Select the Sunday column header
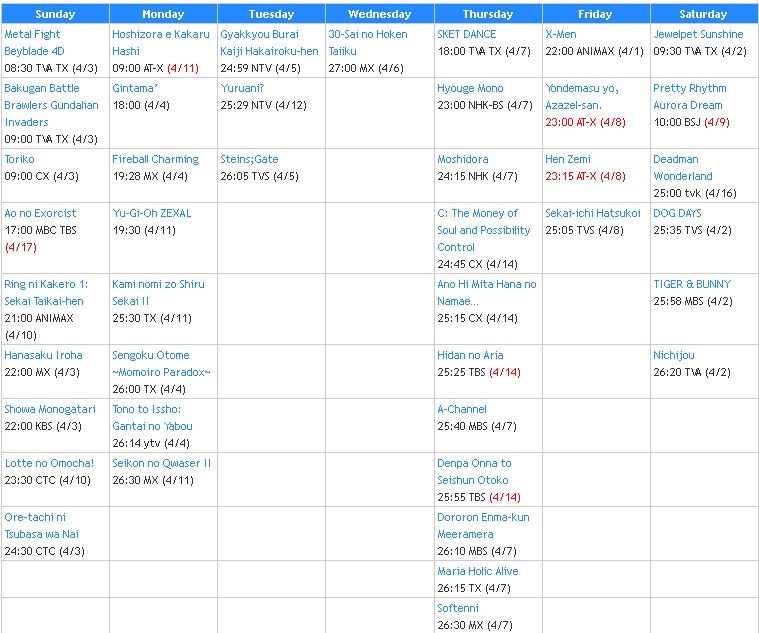 [x=55, y=14]
